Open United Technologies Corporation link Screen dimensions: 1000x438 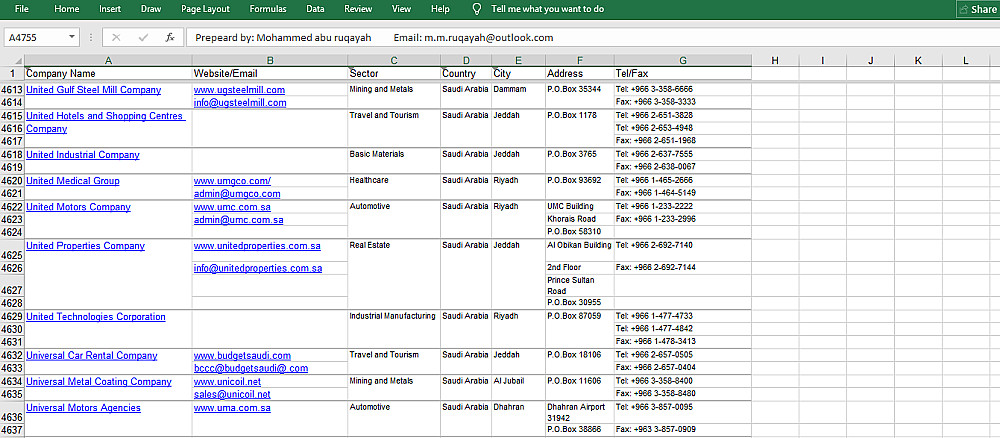[x=96, y=317]
